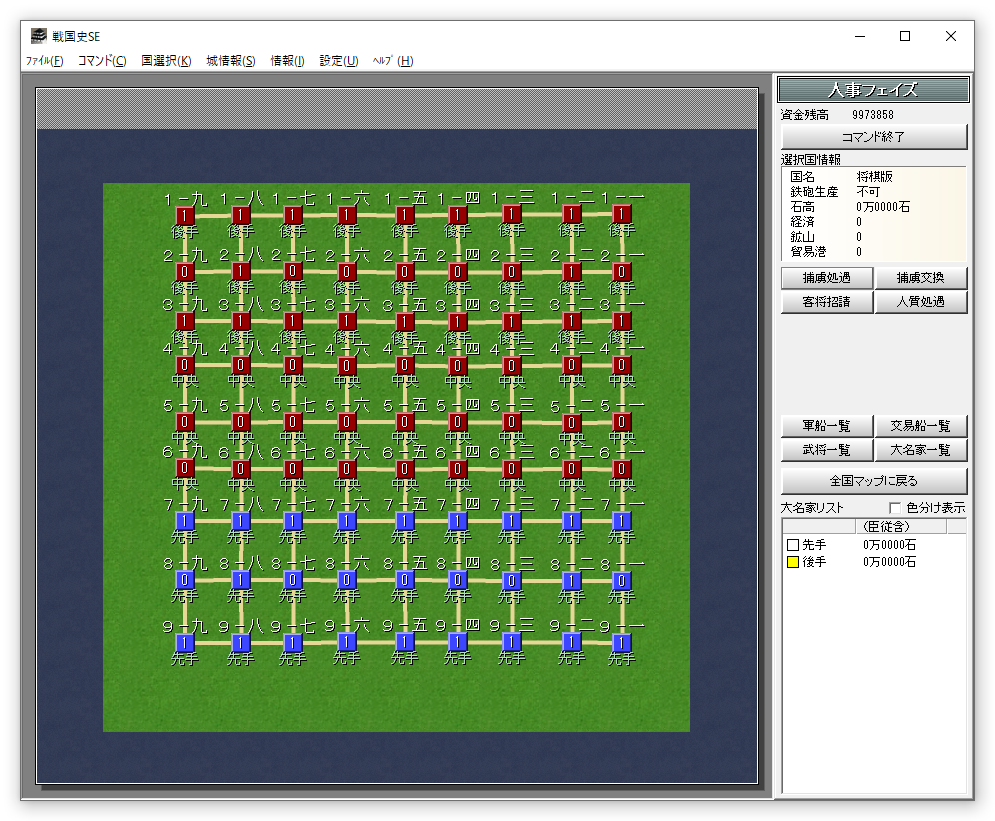995x821 pixels.
Task: Click the 捕虜交換 button
Action: pos(921,278)
